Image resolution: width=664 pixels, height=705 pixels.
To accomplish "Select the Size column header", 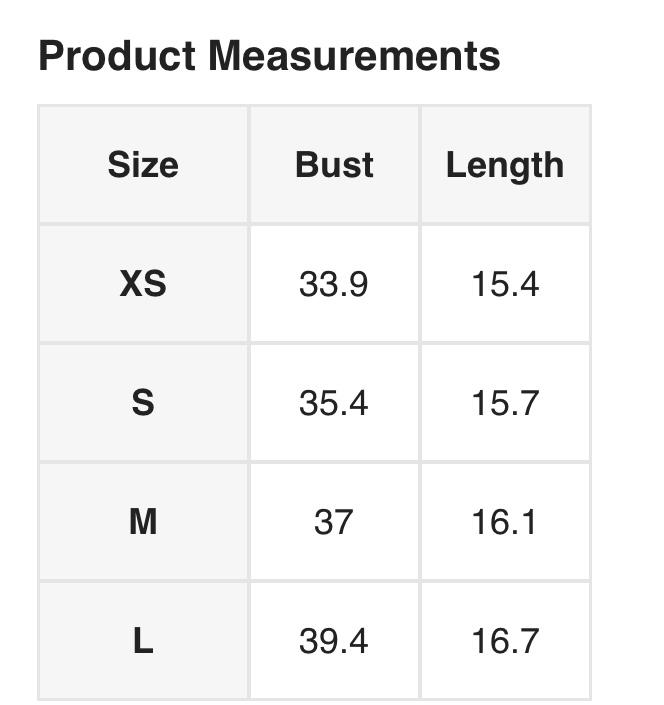I will tap(143, 165).
